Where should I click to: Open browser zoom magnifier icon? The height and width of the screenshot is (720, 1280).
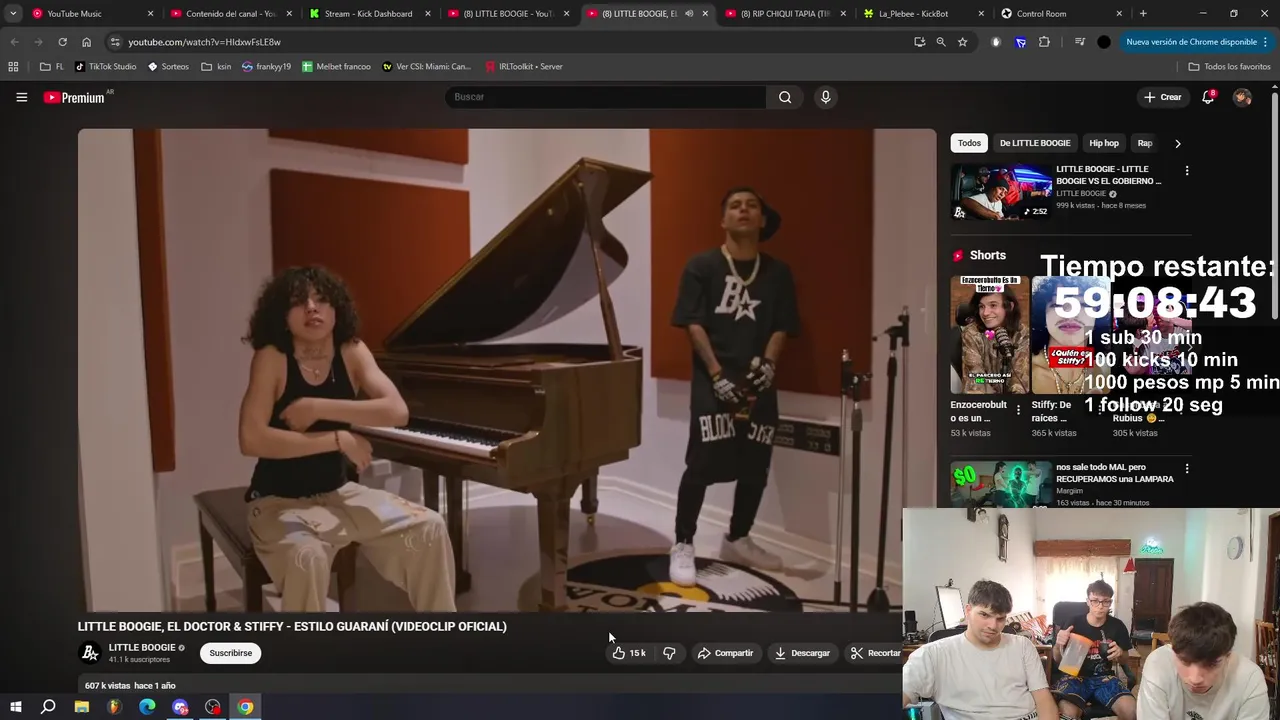click(x=941, y=42)
